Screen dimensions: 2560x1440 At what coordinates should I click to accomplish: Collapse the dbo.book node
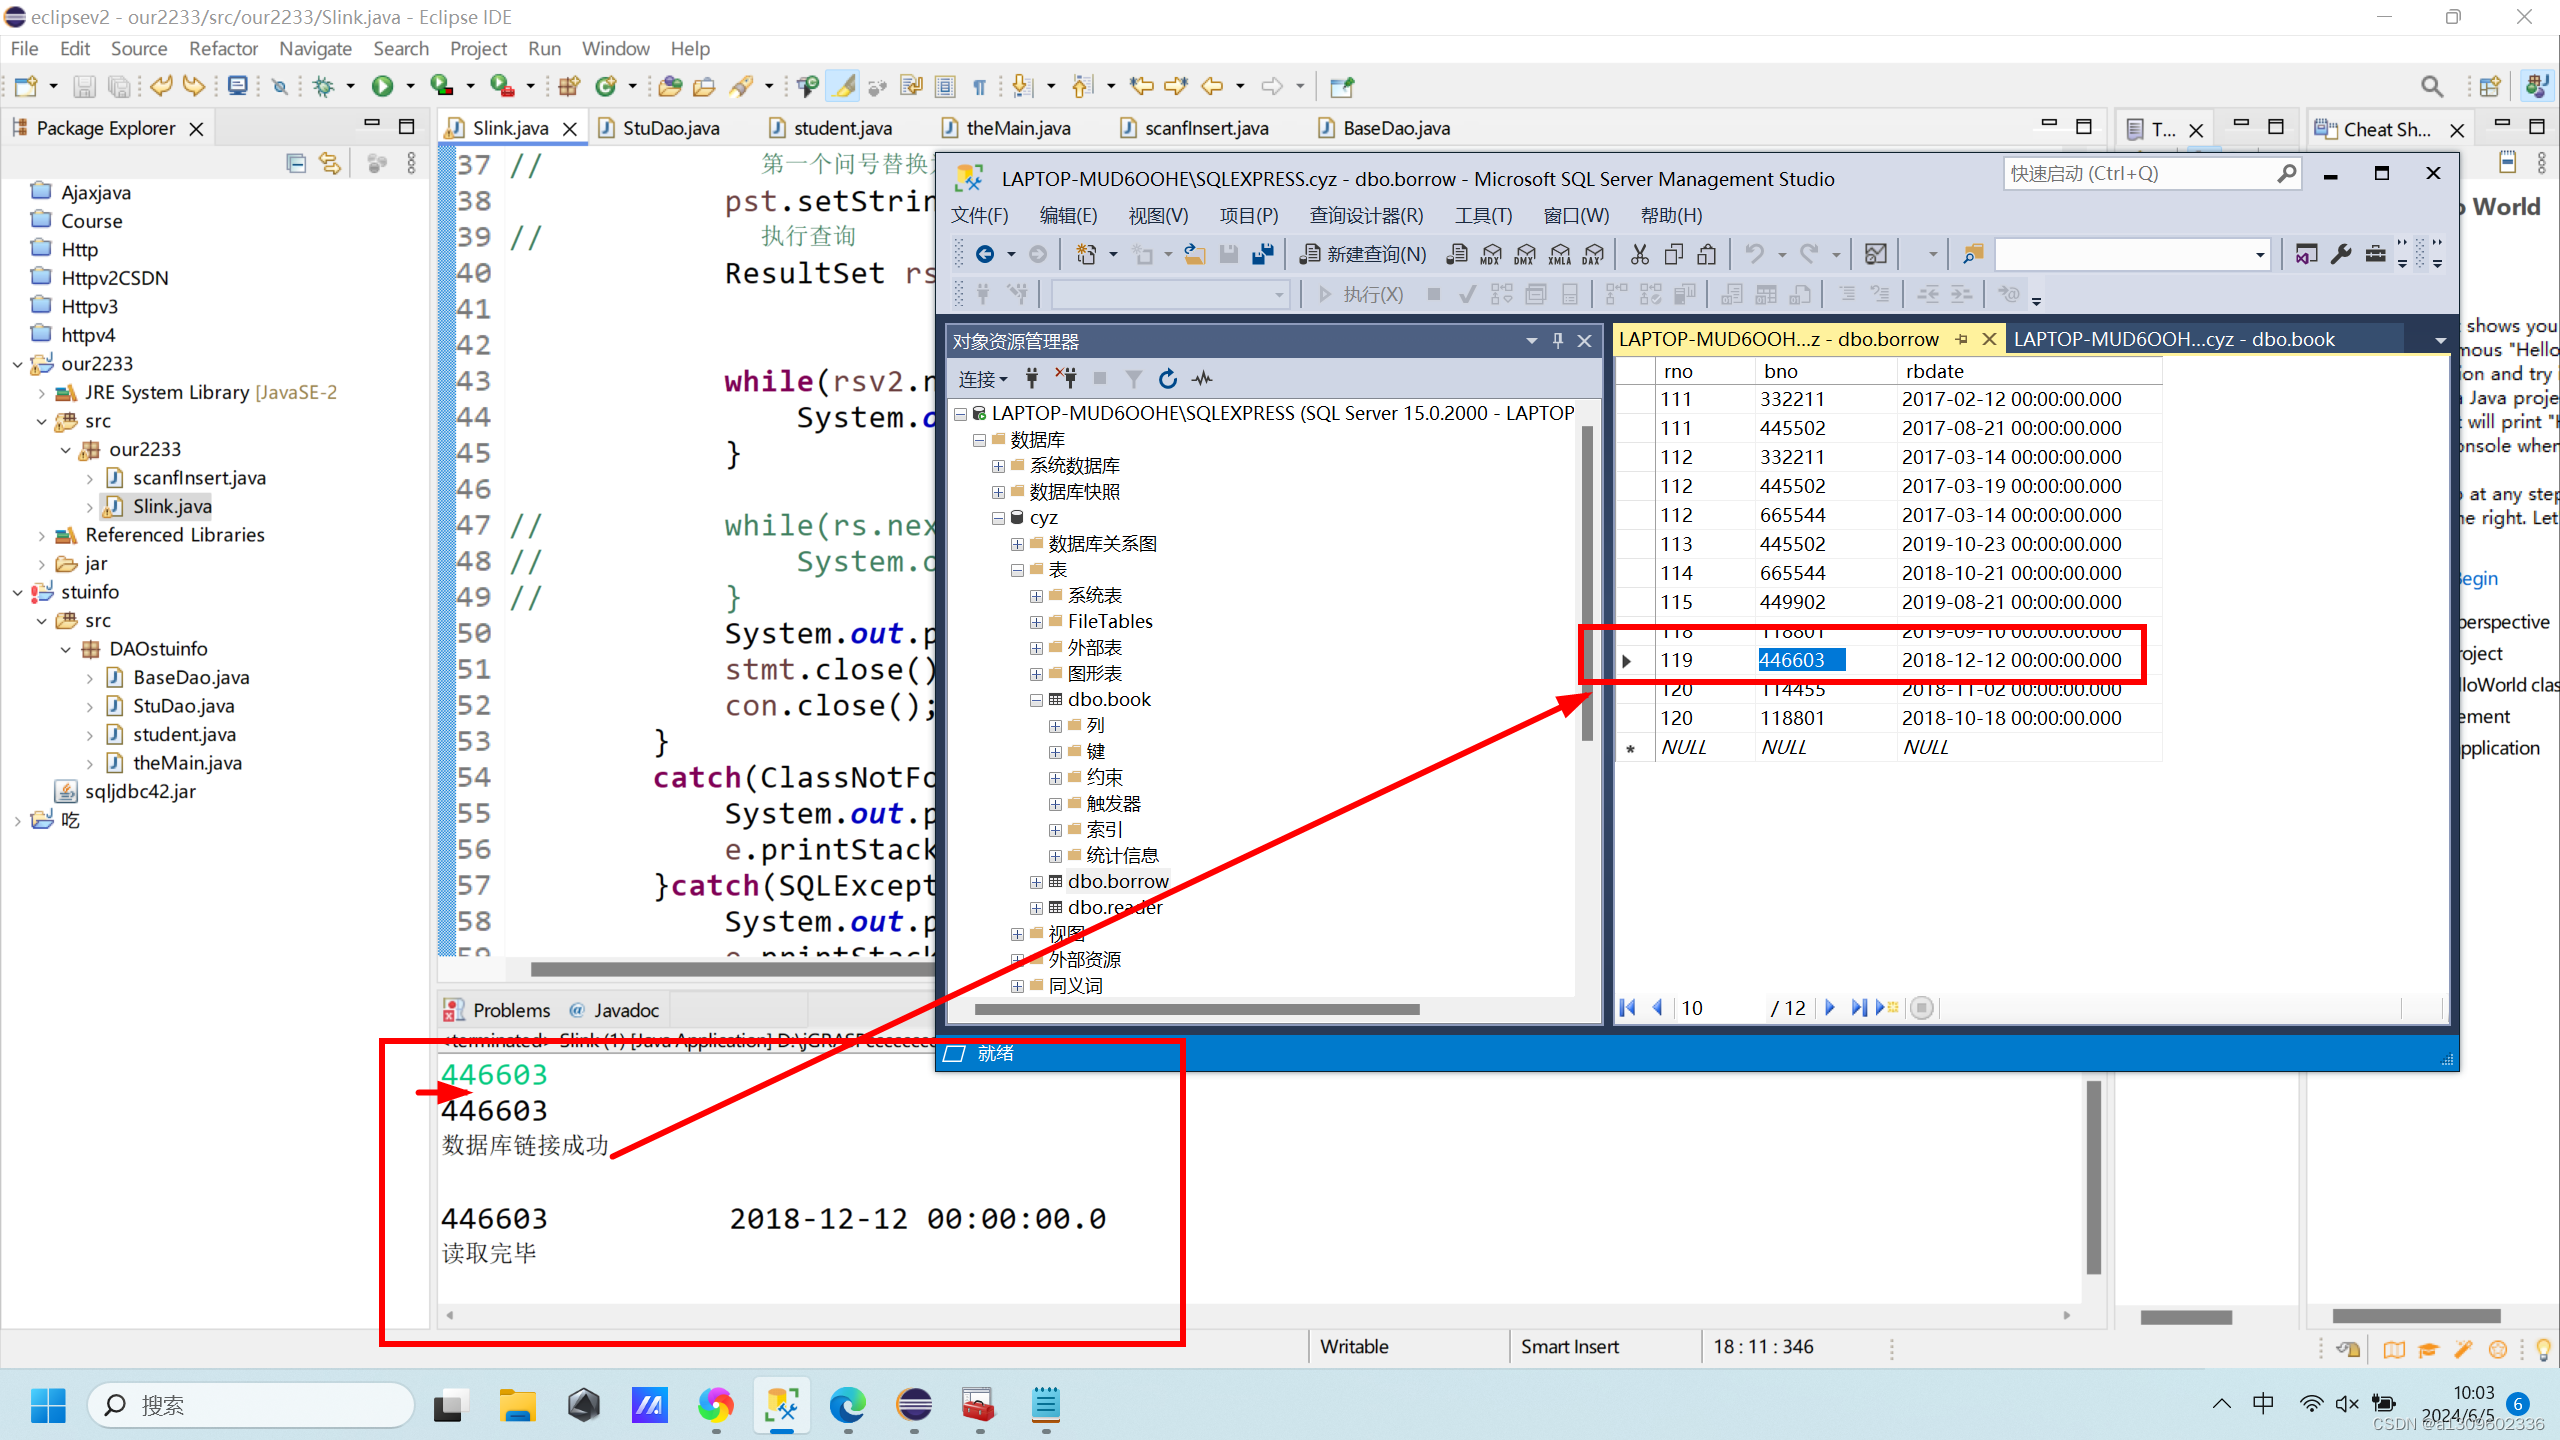pyautogui.click(x=1036, y=699)
